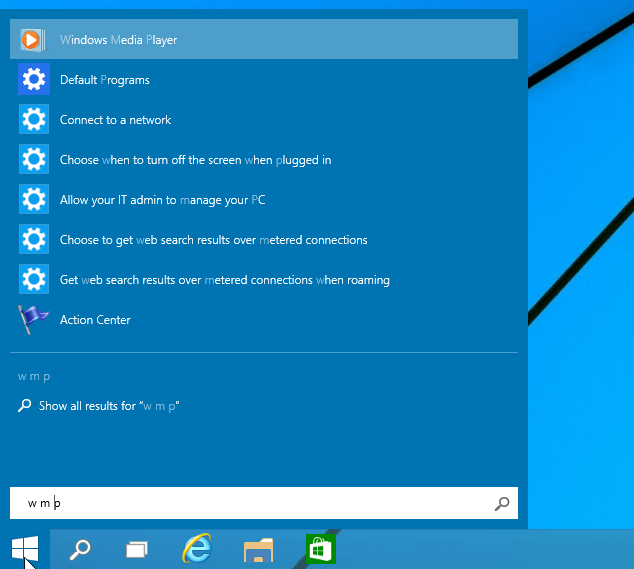The height and width of the screenshot is (569, 634).
Task: Open Task View from the taskbar
Action: coord(137,548)
